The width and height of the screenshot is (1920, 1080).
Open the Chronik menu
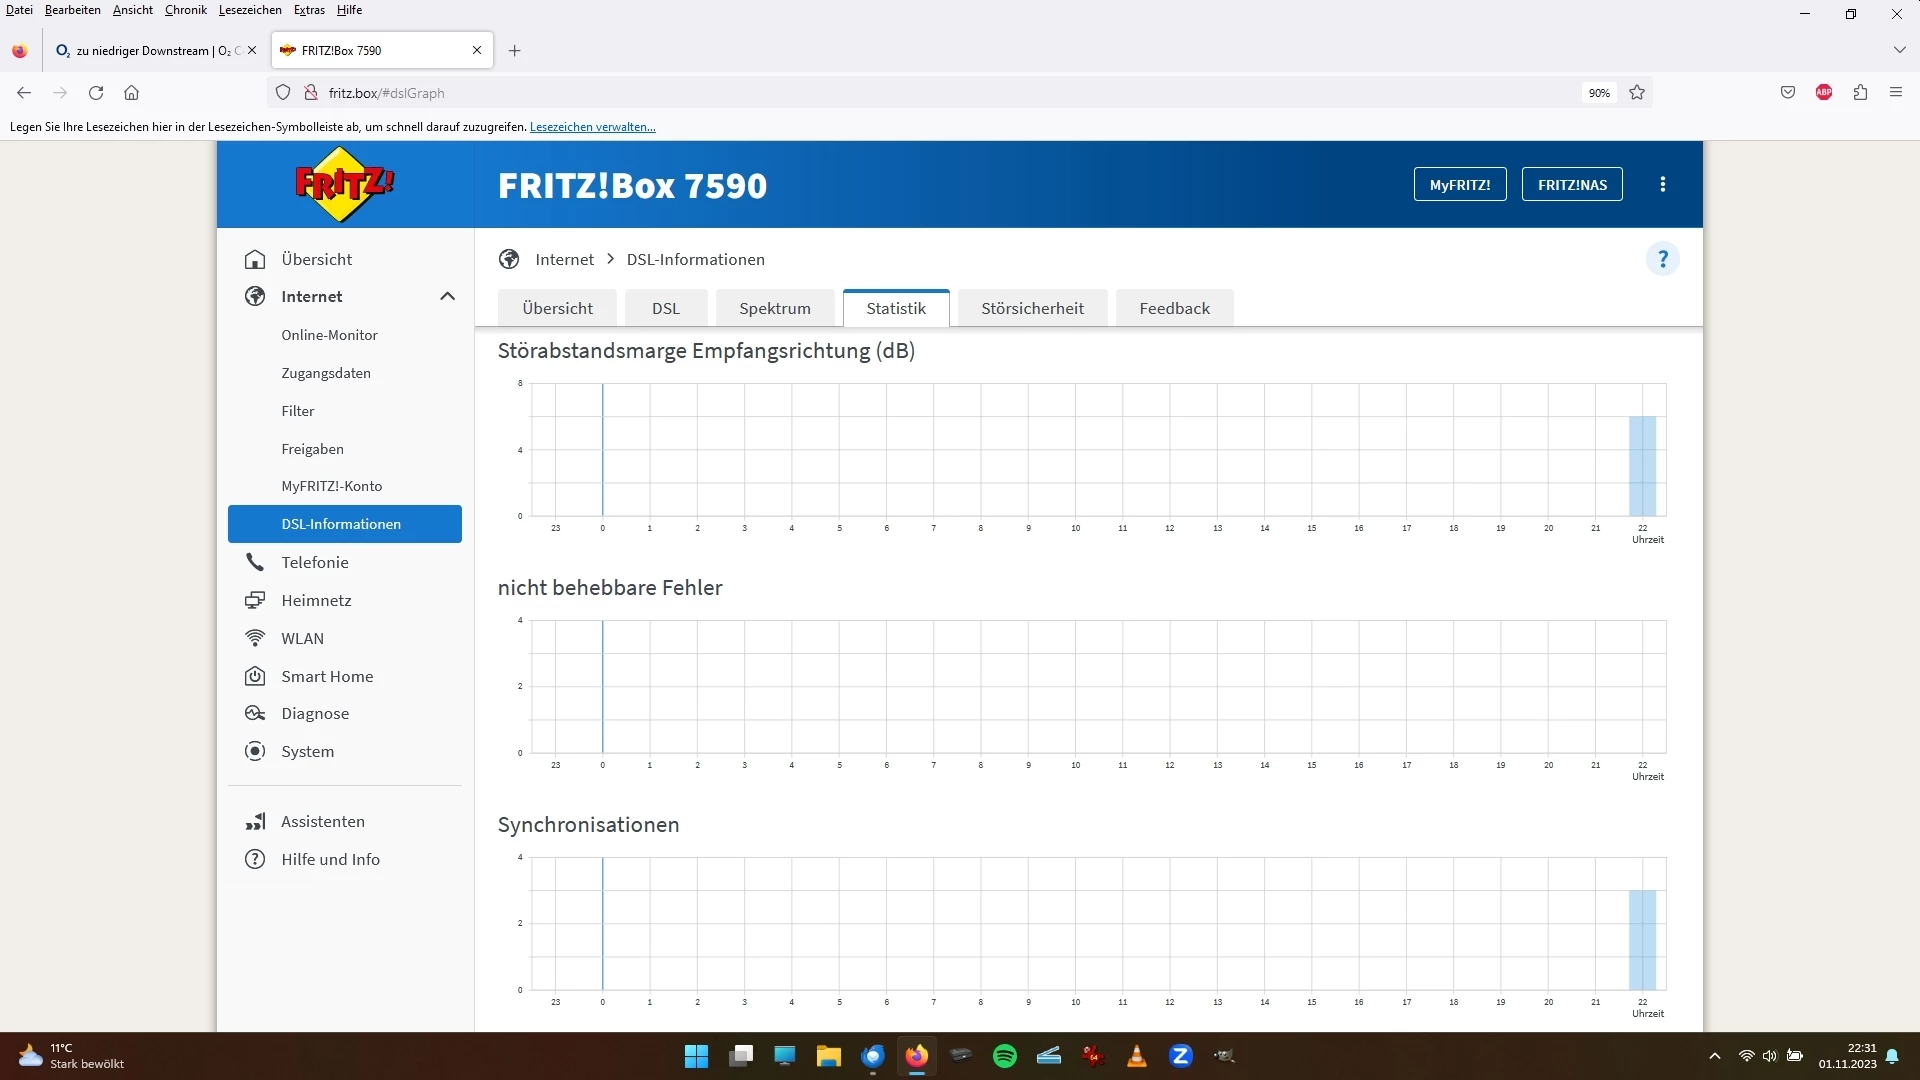pos(185,10)
